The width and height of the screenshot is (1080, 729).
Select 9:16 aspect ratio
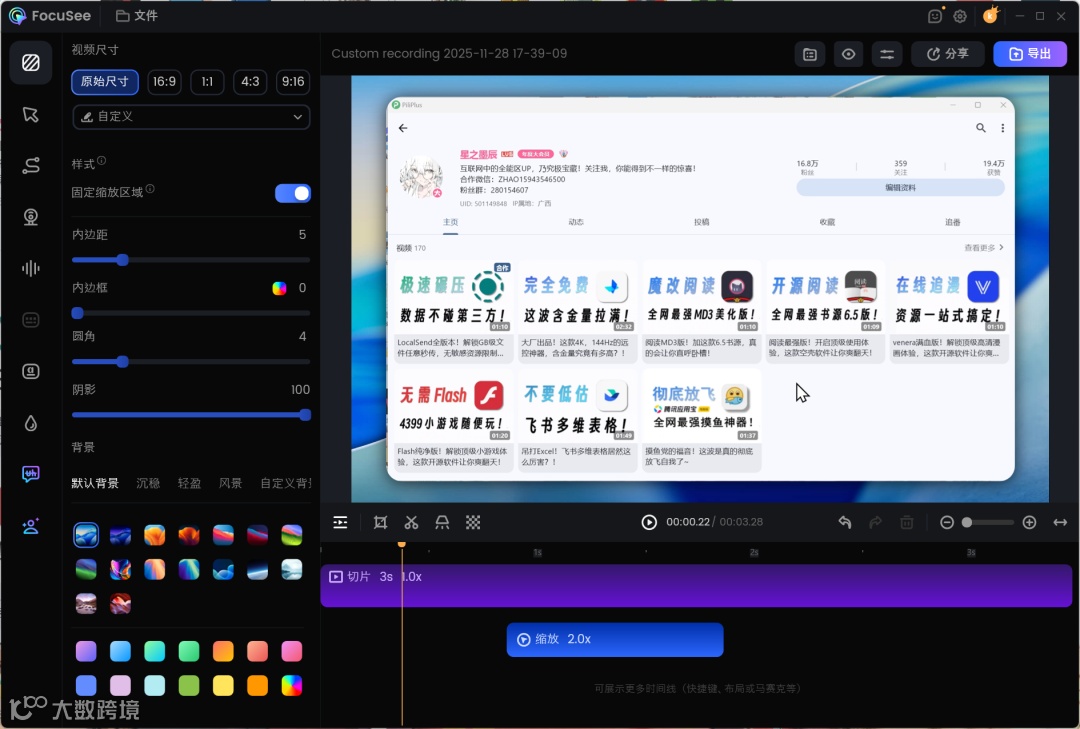pos(293,81)
